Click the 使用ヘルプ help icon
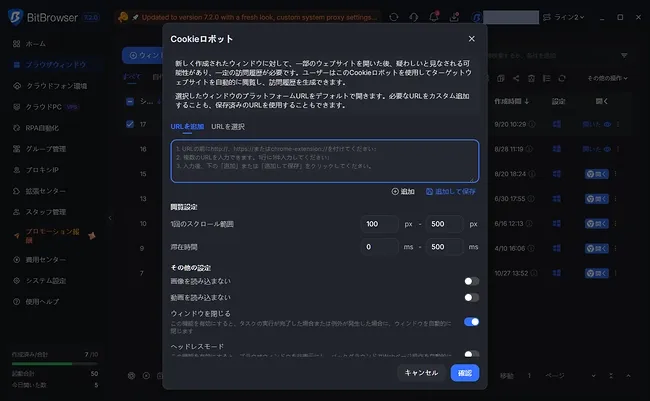 (x=17, y=301)
